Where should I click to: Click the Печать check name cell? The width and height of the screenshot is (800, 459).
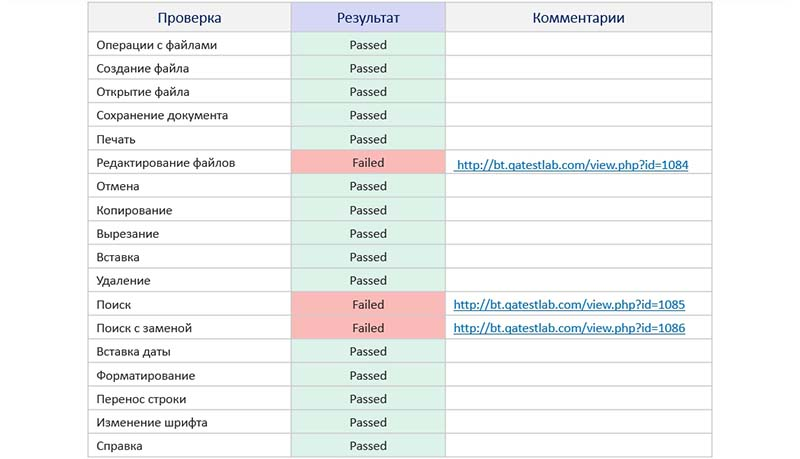coord(189,139)
